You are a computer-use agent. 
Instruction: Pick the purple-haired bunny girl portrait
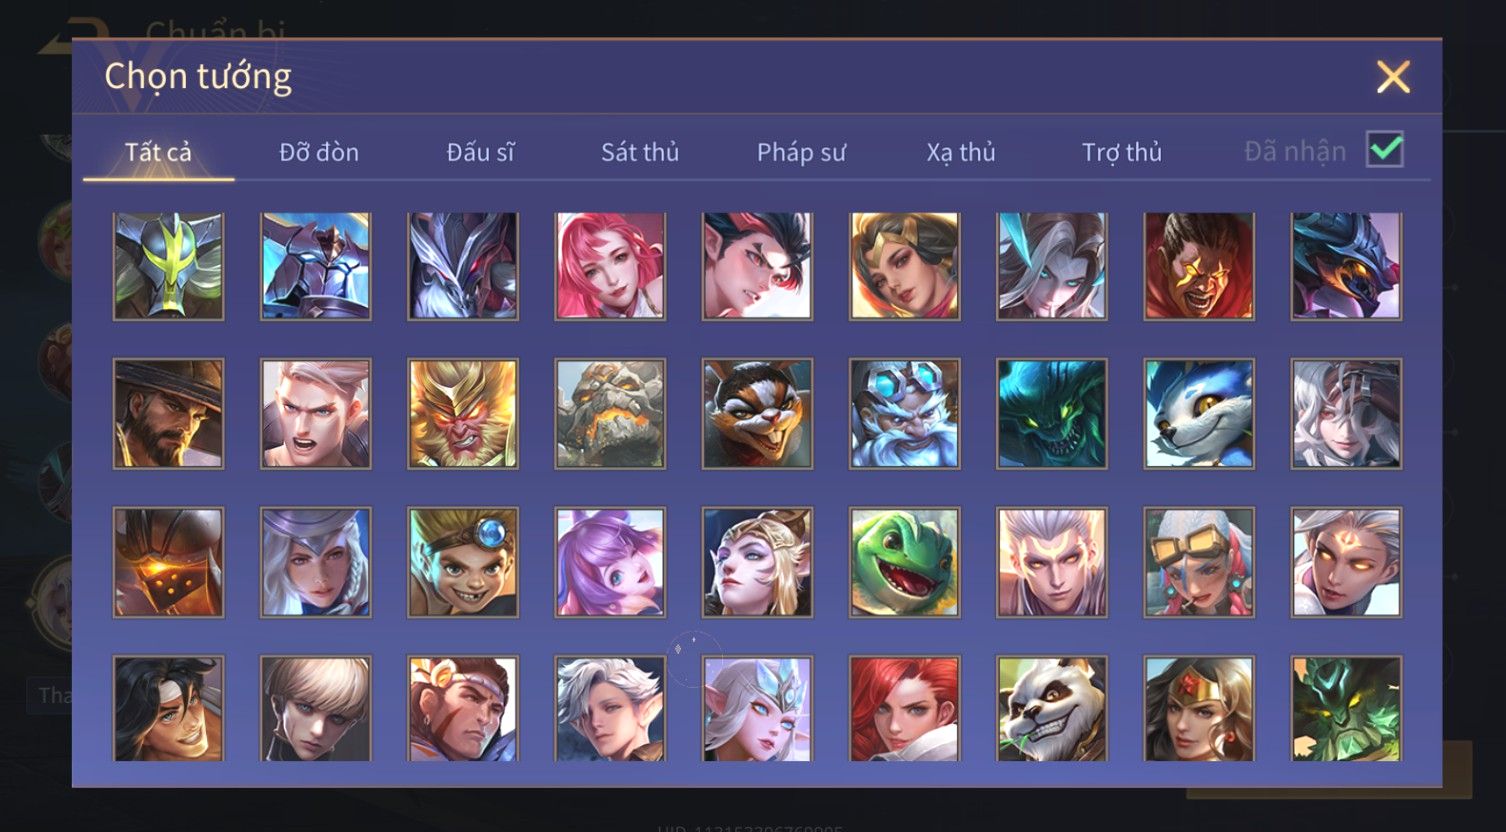(610, 562)
